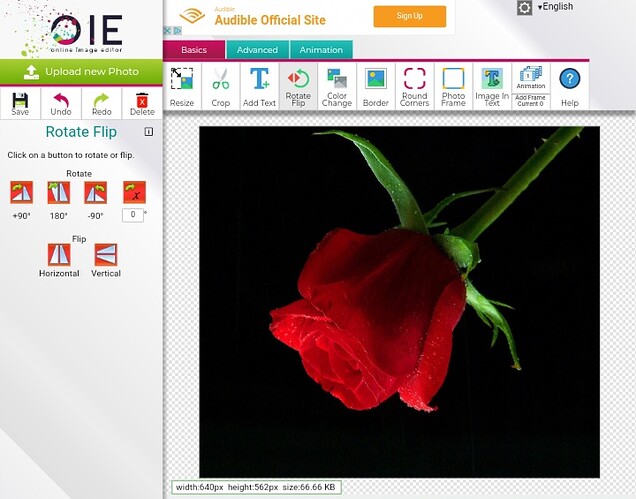
Task: Open the Image In Text tool
Action: pos(492,86)
